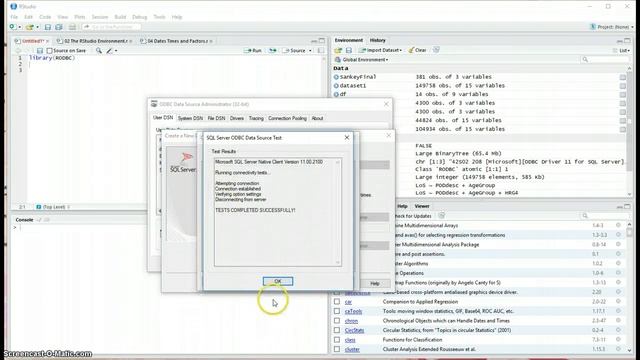
Task: Click the Environment pane search field
Action: (604, 60)
